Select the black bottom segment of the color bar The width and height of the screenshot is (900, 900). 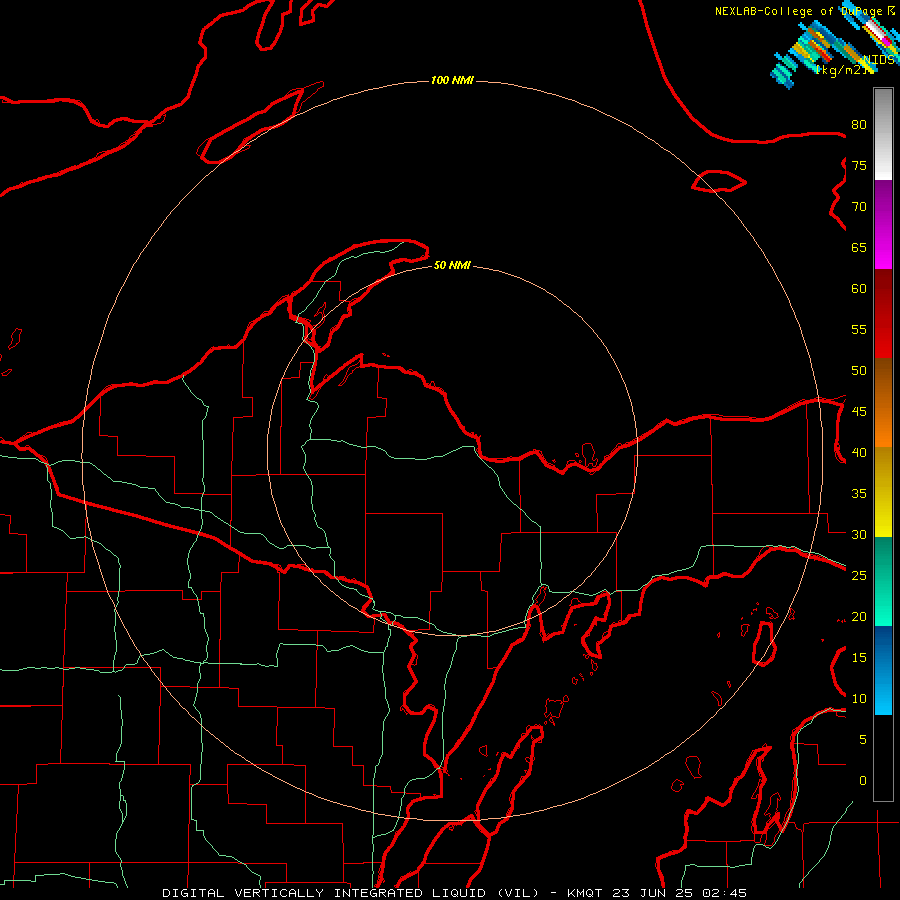coord(883,758)
